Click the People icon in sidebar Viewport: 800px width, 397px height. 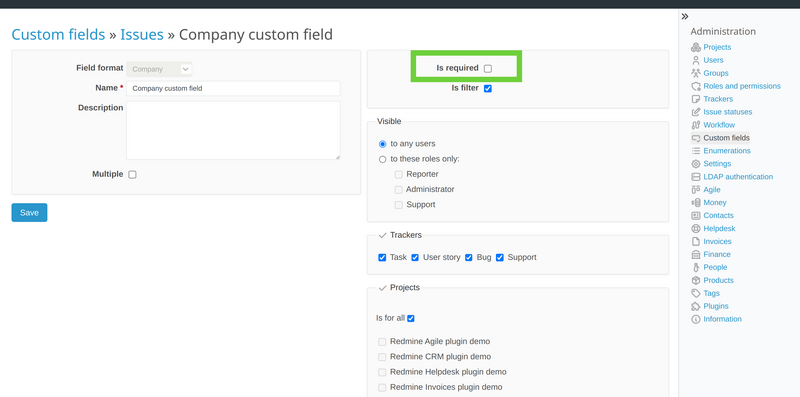tap(695, 267)
